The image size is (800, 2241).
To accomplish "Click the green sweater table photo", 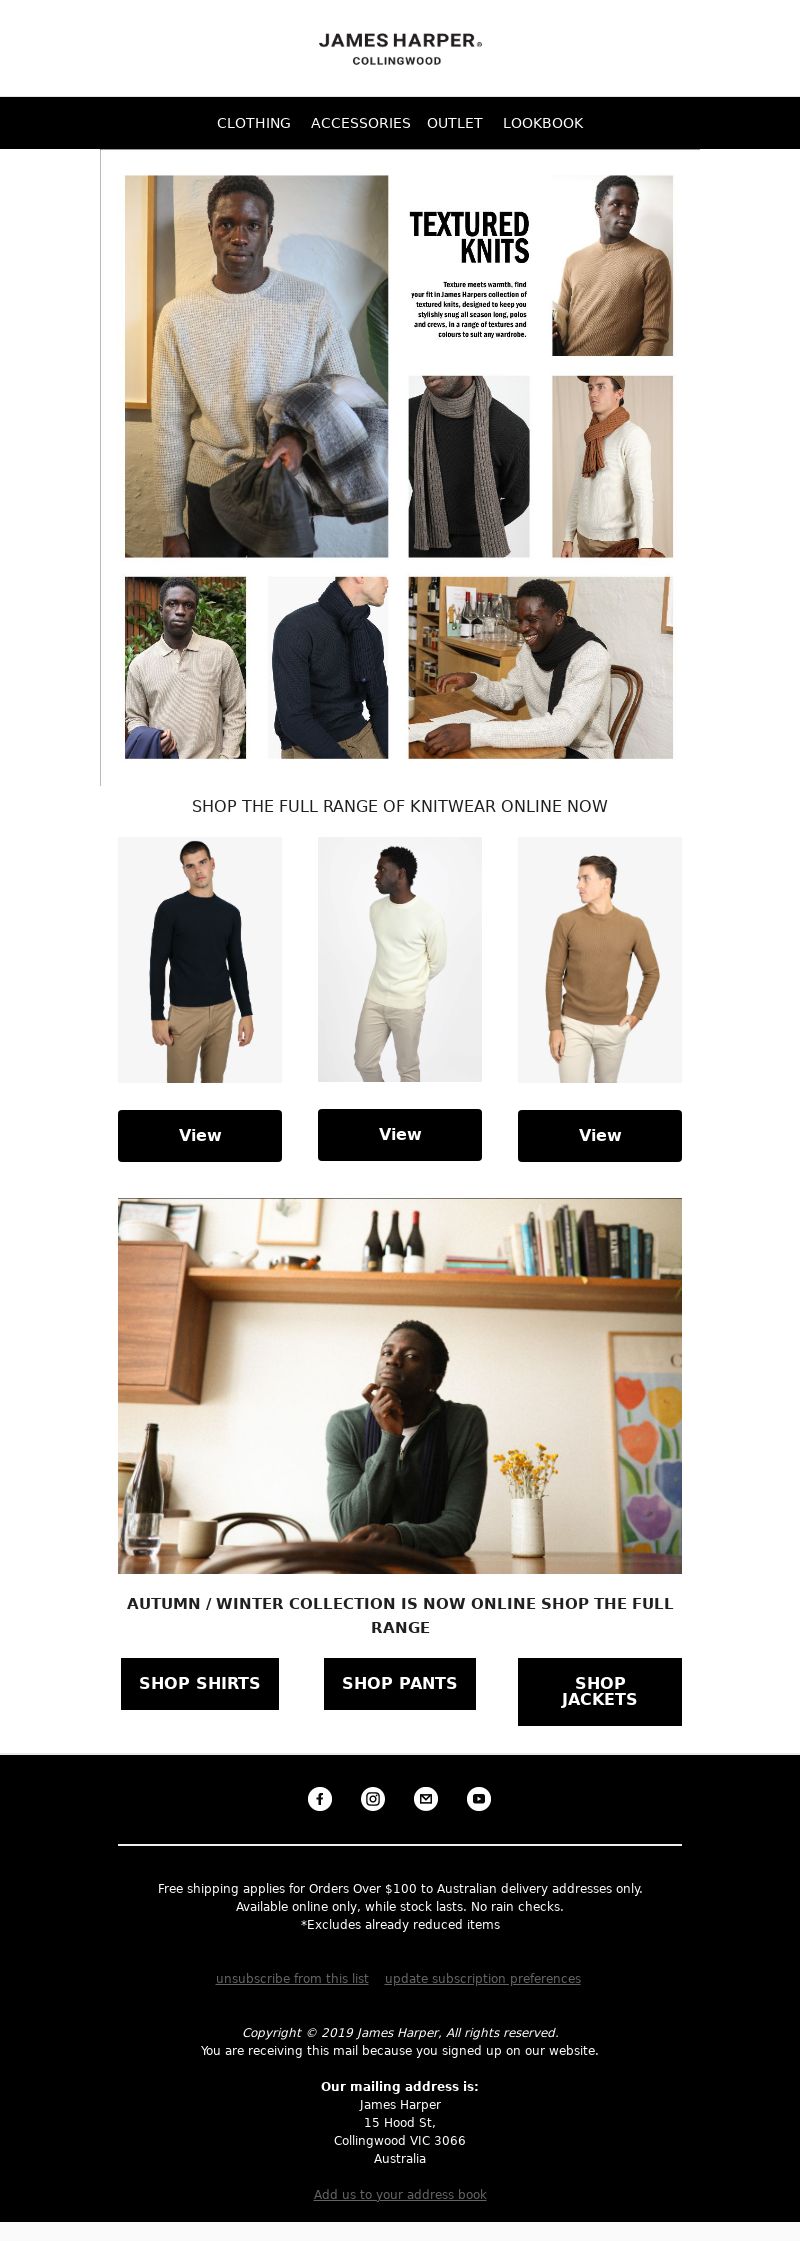I will point(400,1386).
